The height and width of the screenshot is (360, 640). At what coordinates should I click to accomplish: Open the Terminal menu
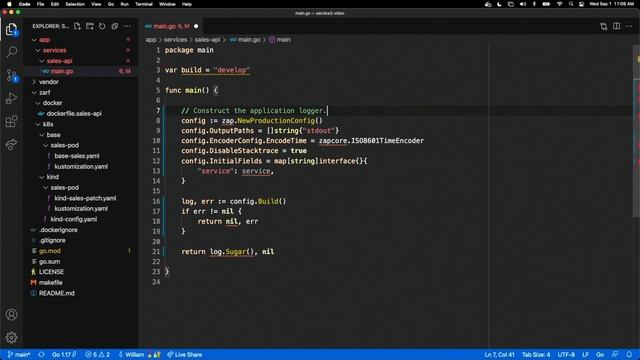pos(144,4)
